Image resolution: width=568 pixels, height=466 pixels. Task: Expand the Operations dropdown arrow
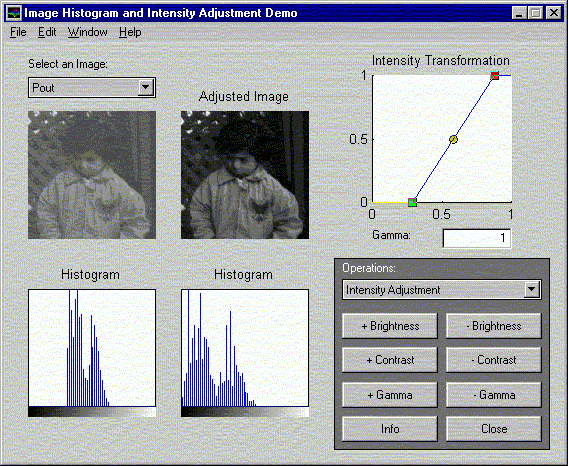531,290
